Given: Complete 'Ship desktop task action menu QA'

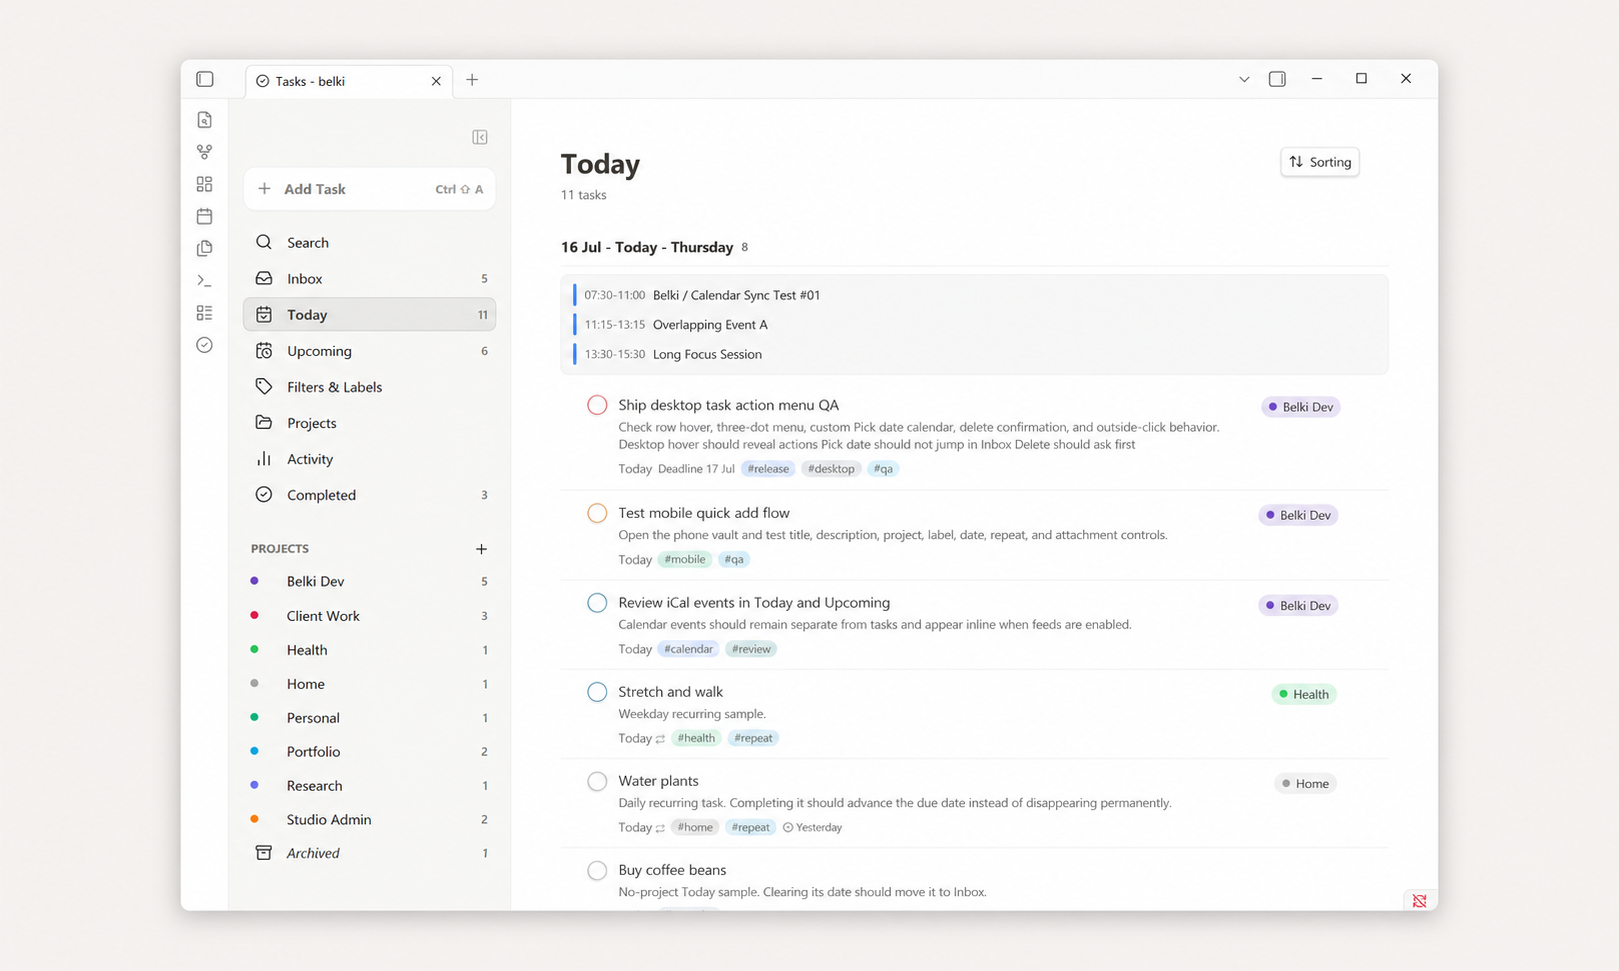Looking at the screenshot, I should tap(597, 405).
